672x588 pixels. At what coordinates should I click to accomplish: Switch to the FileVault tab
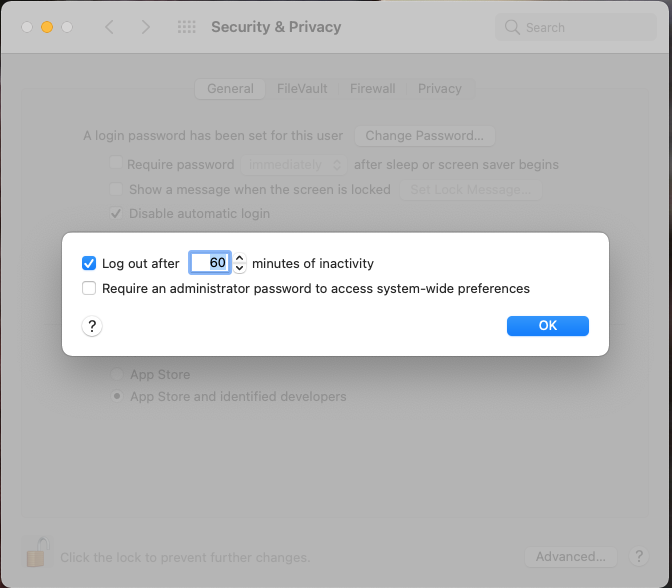pyautogui.click(x=302, y=89)
